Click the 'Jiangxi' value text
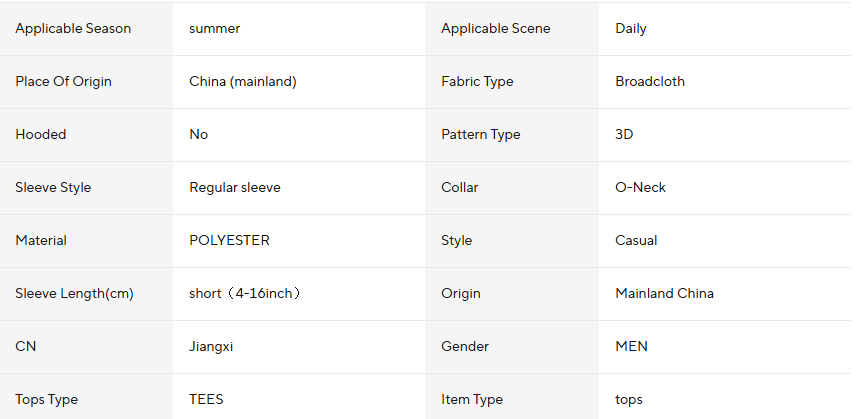 pyautogui.click(x=211, y=347)
